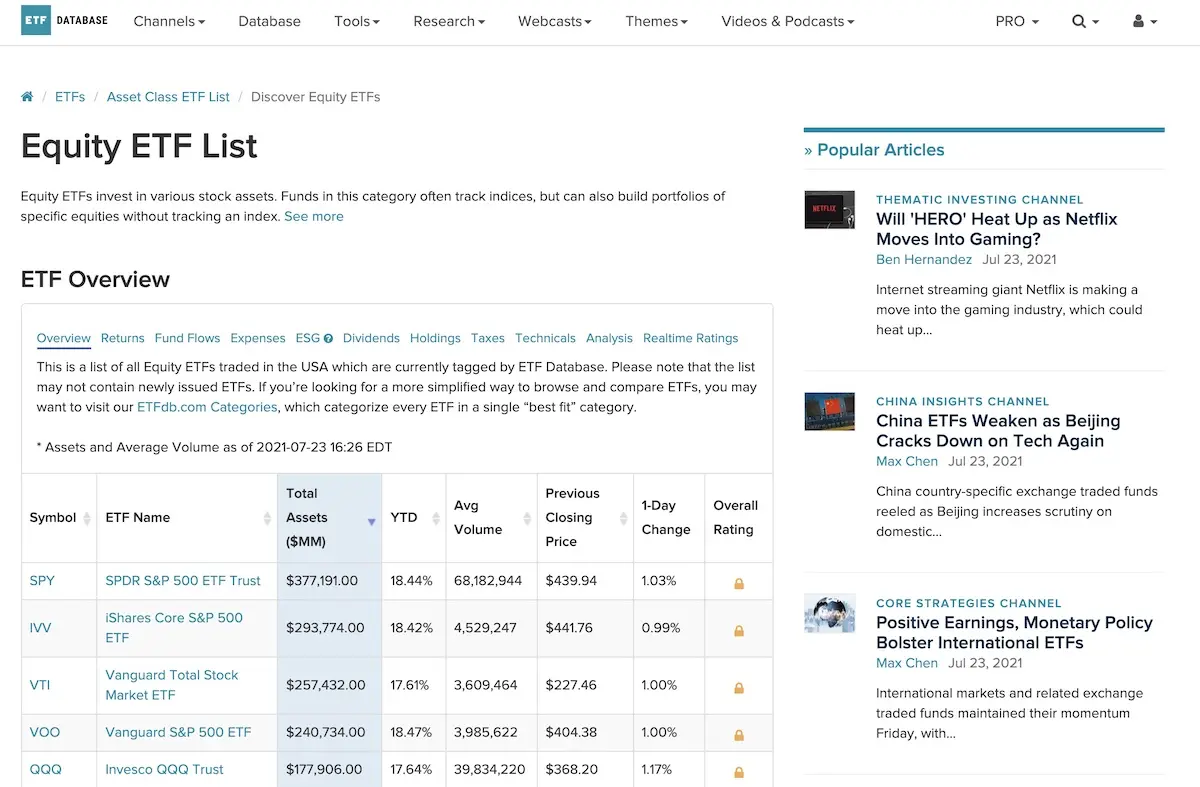Read 'Positive Earnings, Monetary Policy' article
Viewport: 1200px width, 787px height.
point(1014,633)
